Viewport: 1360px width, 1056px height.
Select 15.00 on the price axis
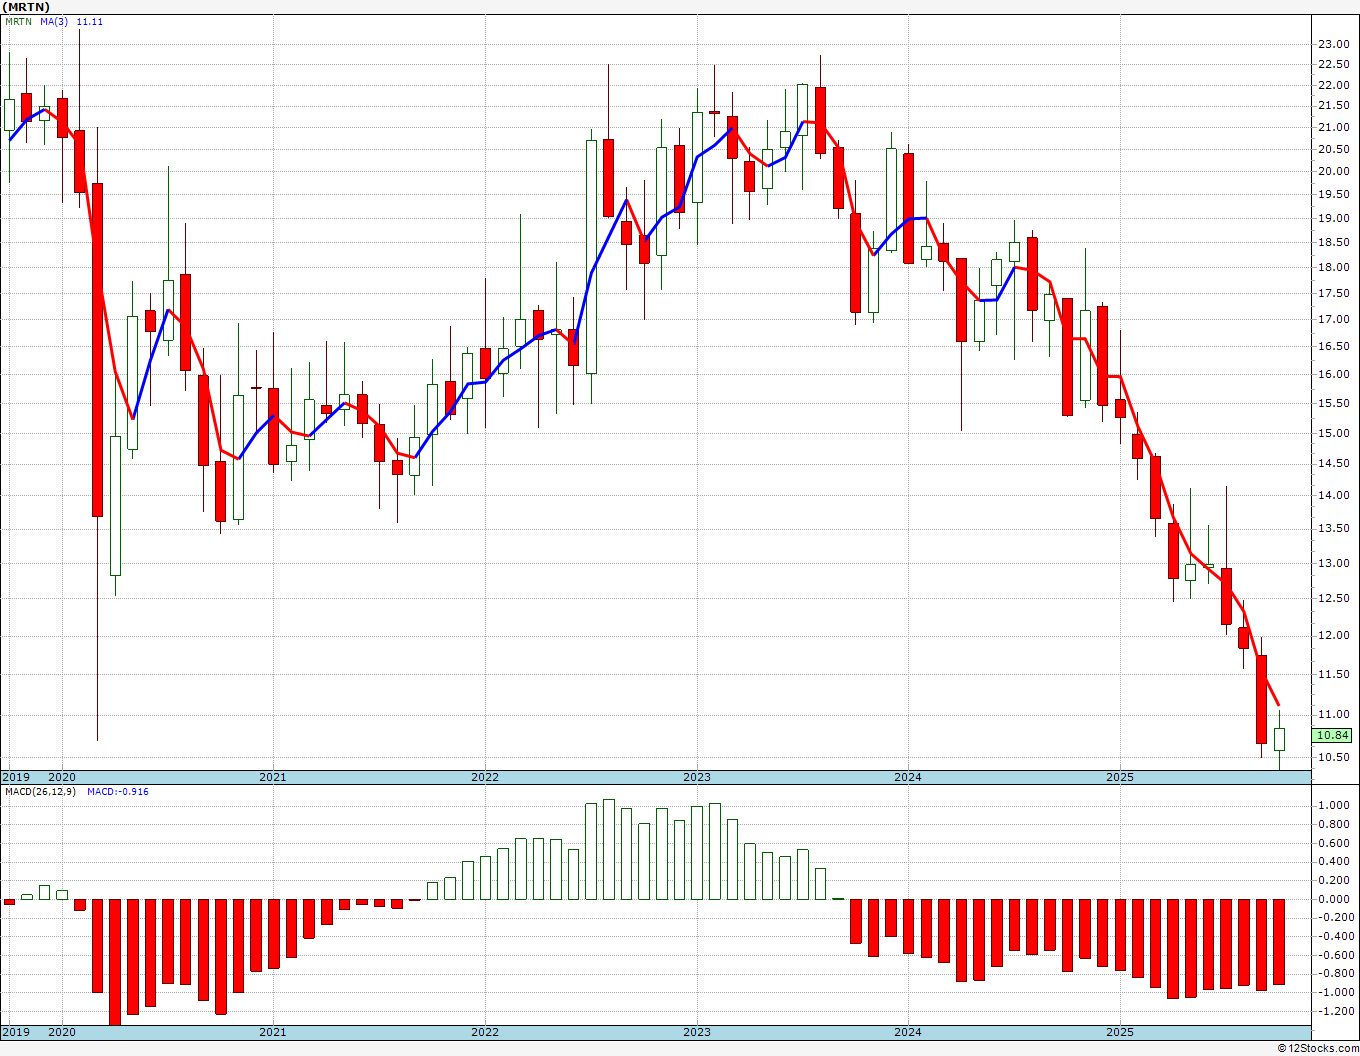pyautogui.click(x=1333, y=433)
